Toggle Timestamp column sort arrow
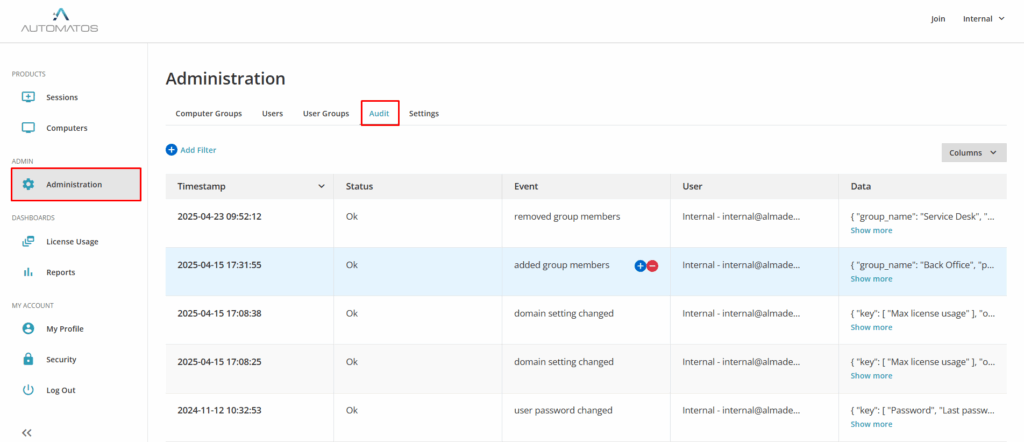1024x442 pixels. pyautogui.click(x=321, y=186)
